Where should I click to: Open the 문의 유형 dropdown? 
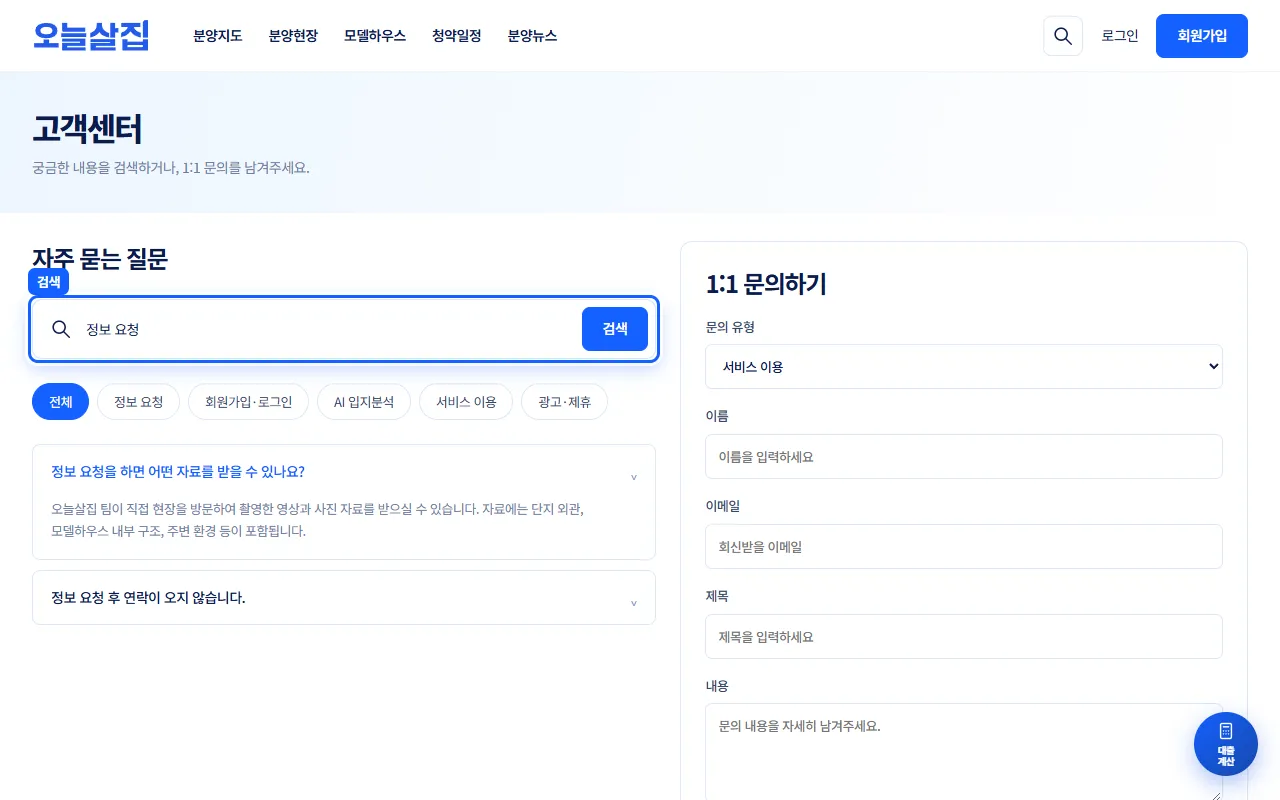click(964, 367)
